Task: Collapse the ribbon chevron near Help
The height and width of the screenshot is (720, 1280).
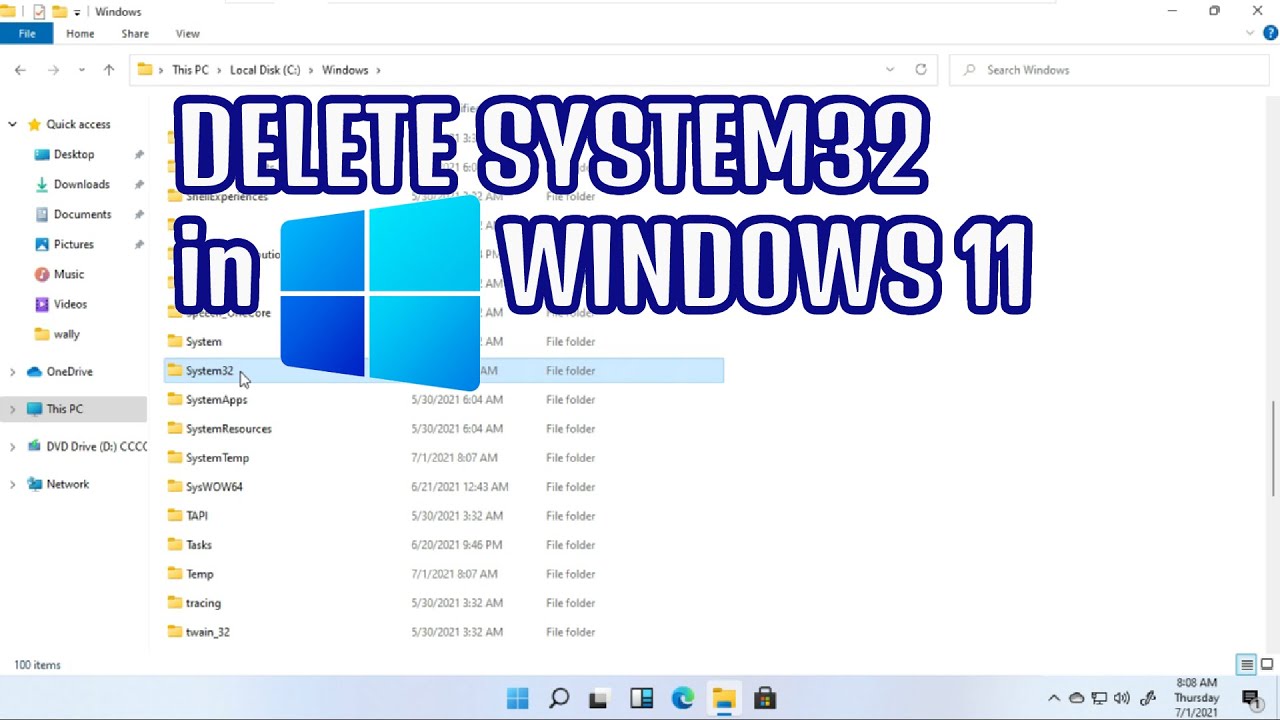Action: 1250,33
